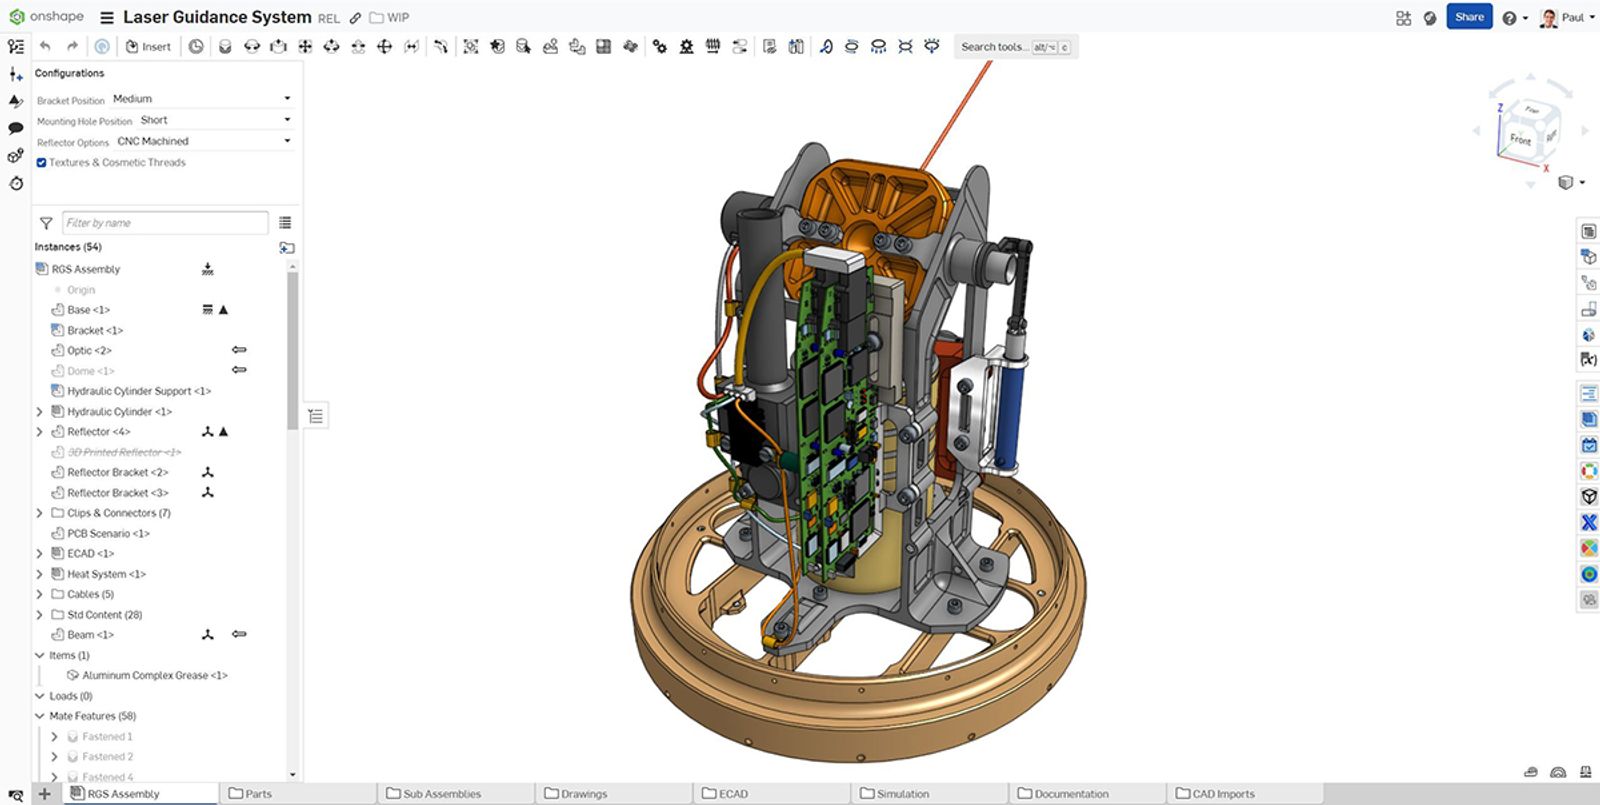Screen dimensions: 1600x805
Task: Collapse the Mate Features (58) section
Action: coord(40,716)
